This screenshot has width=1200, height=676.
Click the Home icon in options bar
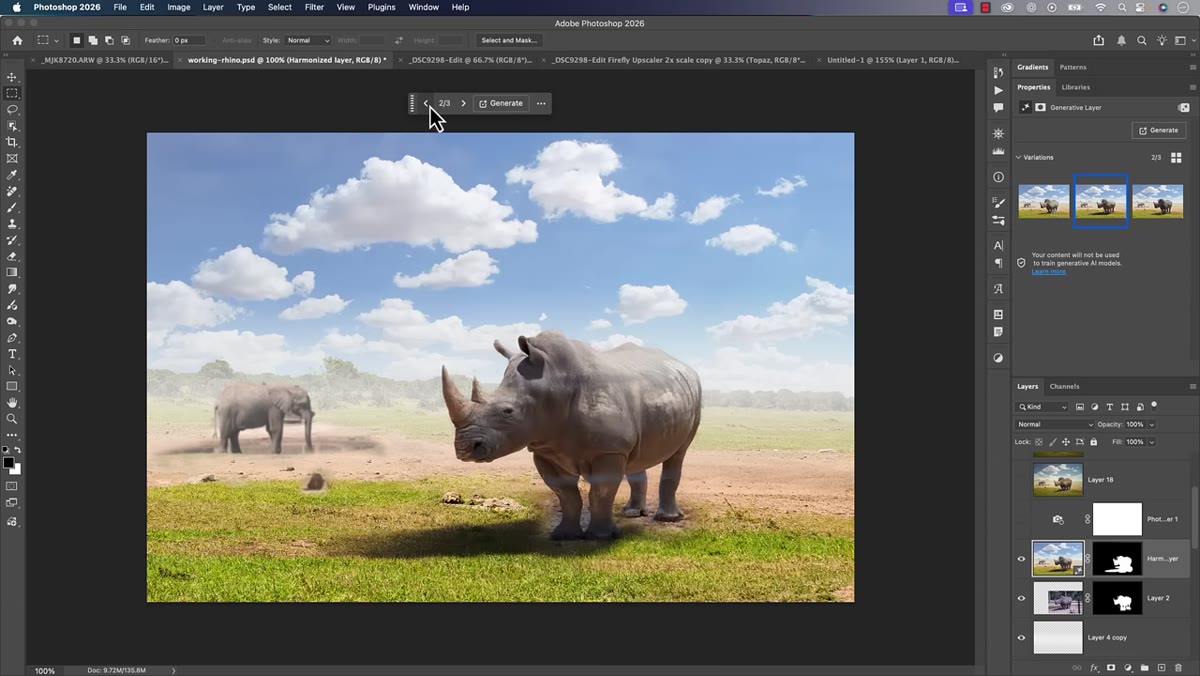tap(17, 40)
